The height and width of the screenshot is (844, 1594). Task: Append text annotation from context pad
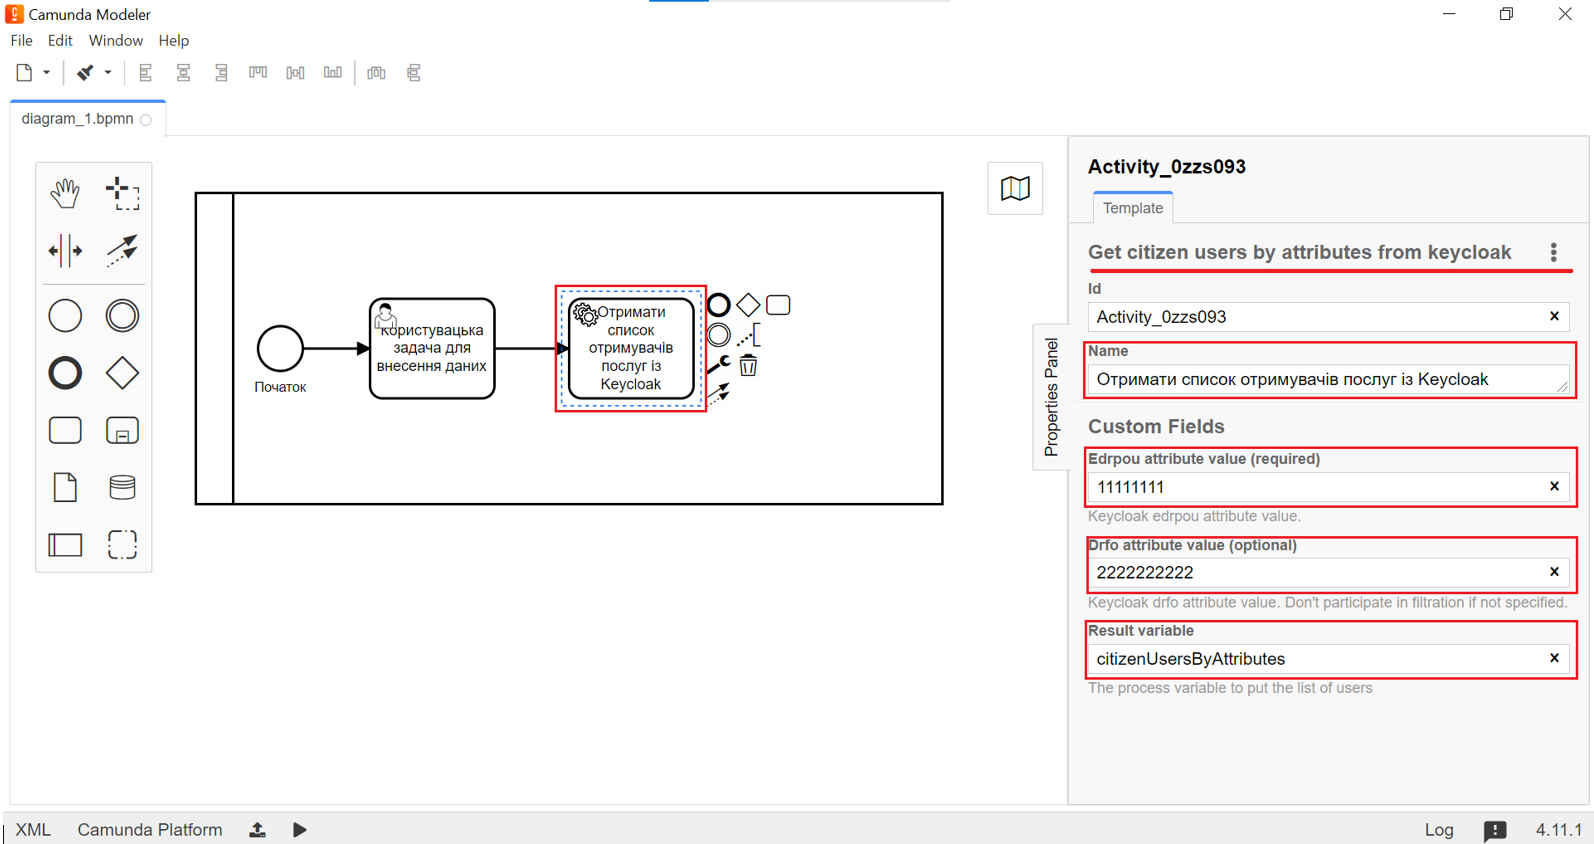point(748,335)
